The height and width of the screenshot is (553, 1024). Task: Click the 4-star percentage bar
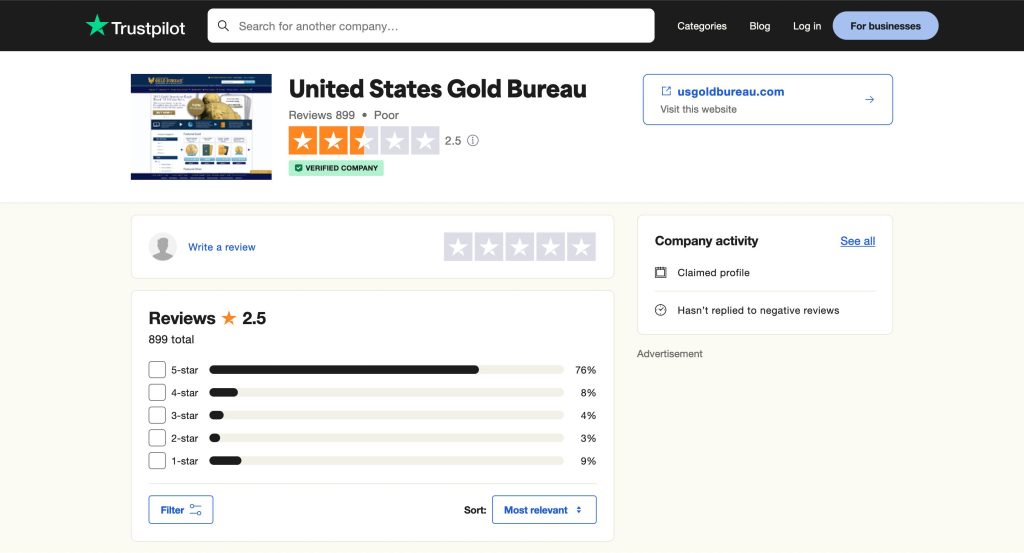[x=386, y=393]
